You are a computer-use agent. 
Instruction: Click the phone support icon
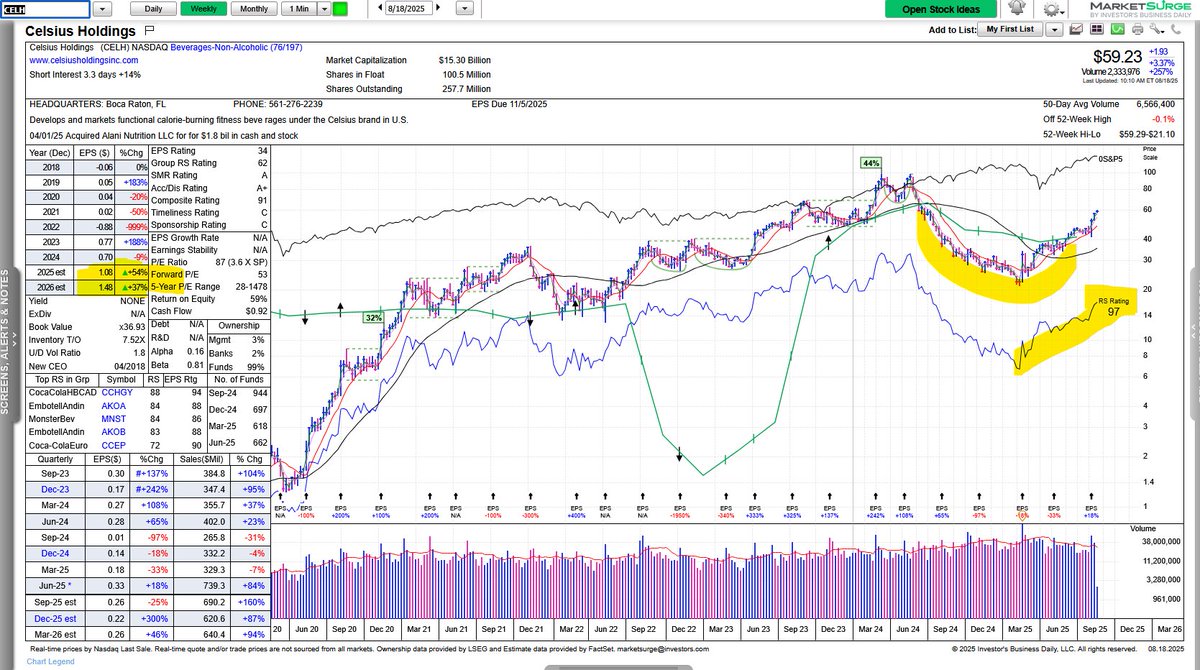(1177, 29)
